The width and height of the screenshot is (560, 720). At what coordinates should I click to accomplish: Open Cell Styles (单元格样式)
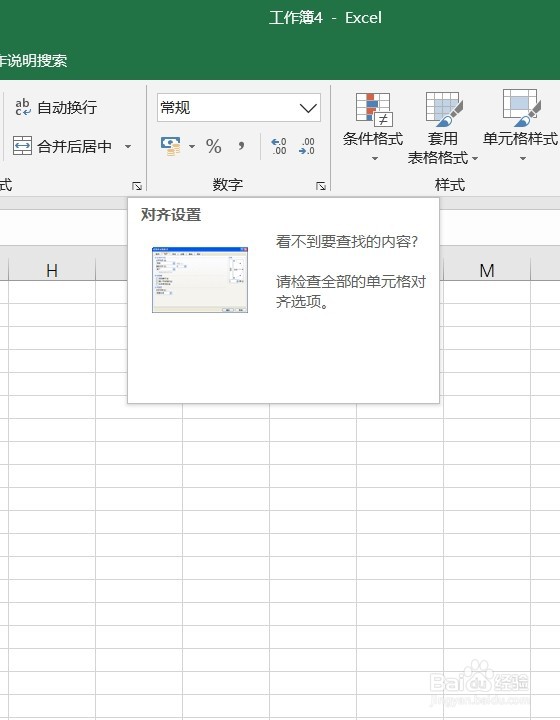[x=521, y=126]
